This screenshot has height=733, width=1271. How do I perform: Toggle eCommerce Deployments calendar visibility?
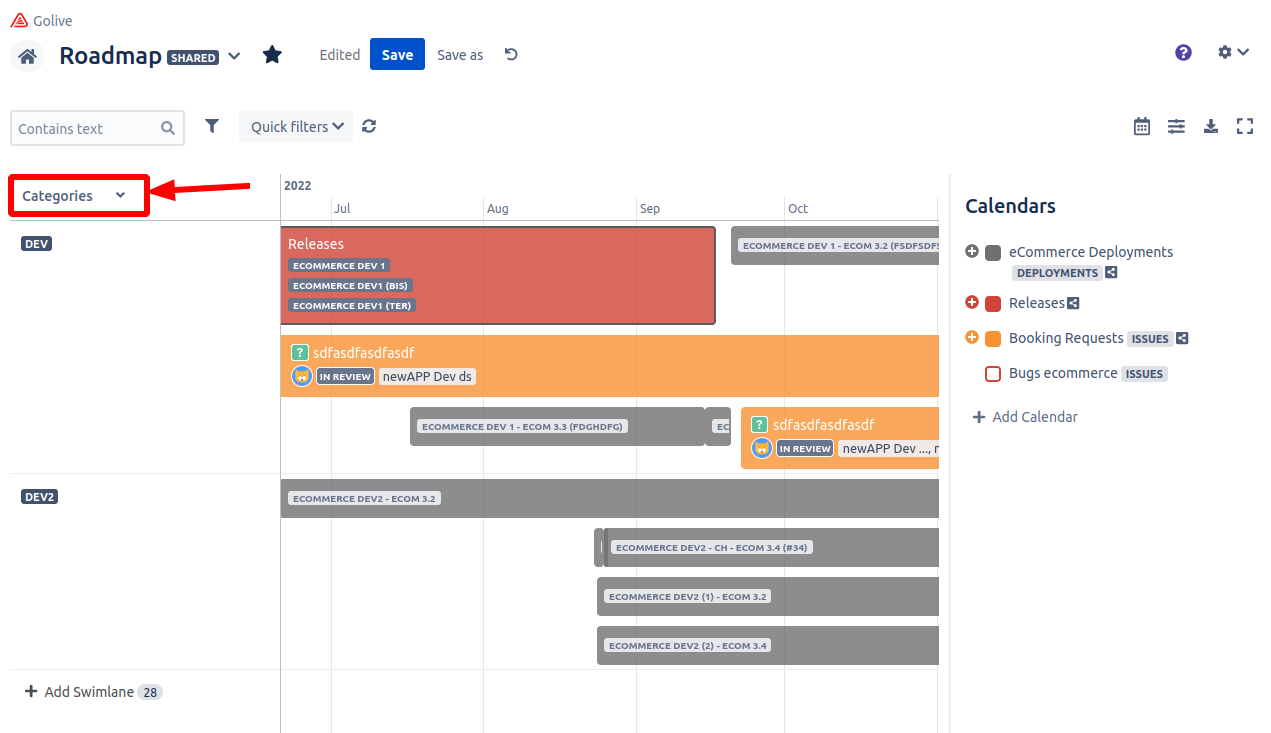pos(993,253)
